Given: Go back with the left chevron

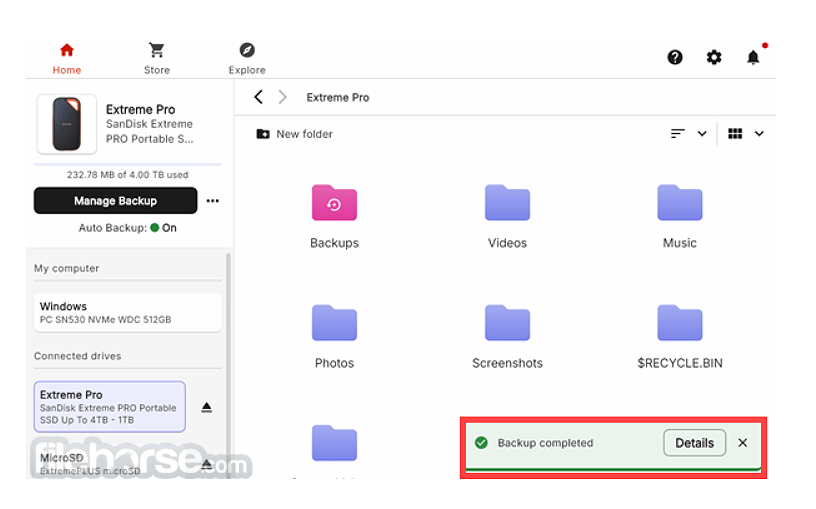Looking at the screenshot, I should (258, 97).
